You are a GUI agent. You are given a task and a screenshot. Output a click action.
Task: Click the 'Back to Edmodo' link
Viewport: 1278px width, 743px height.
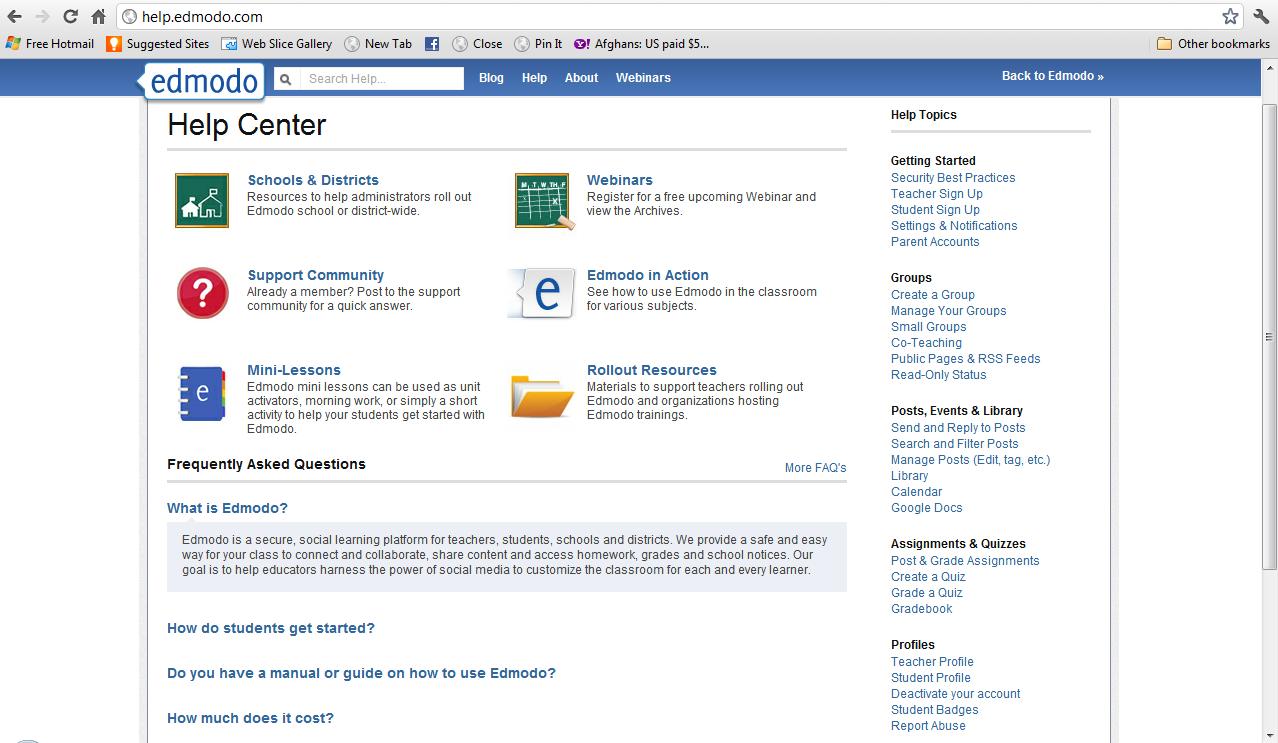(1052, 75)
